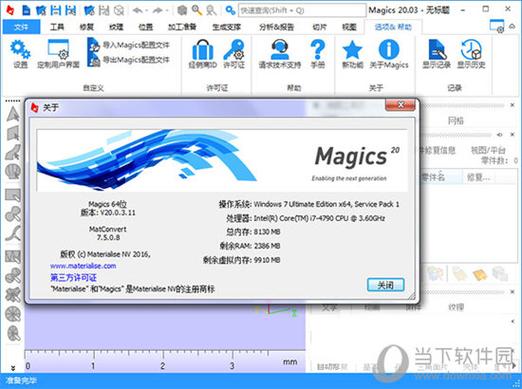522x389 pixels.
Task: Open 显示历史 history clock icon
Action: point(471,53)
